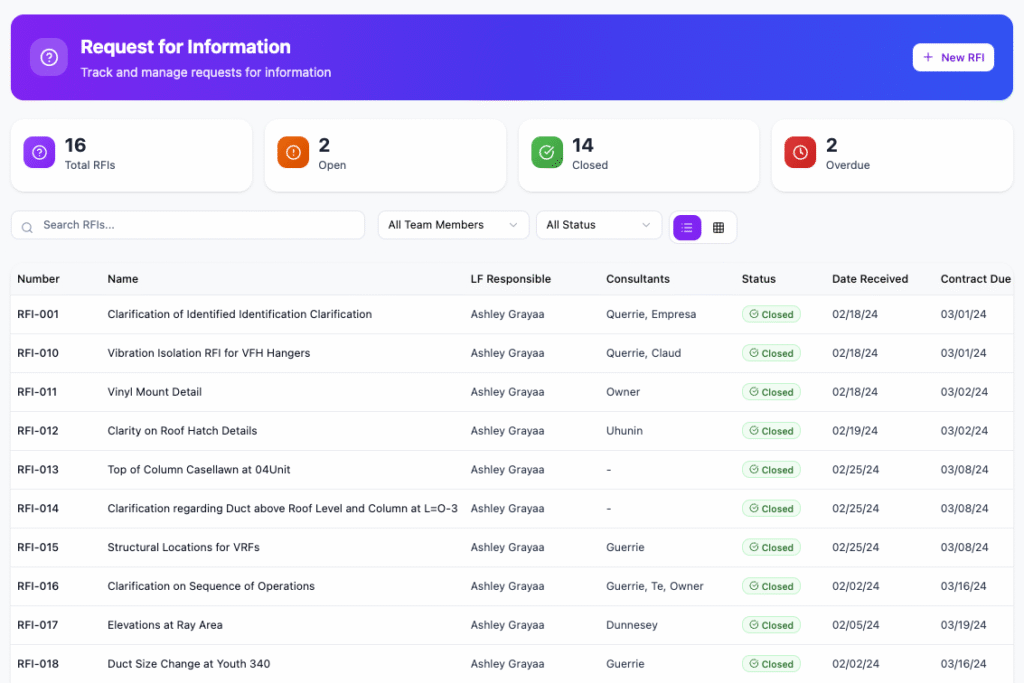Select the Vinyl Mount Detail RFI
Viewport: 1024px width, 683px height.
[x=154, y=392]
